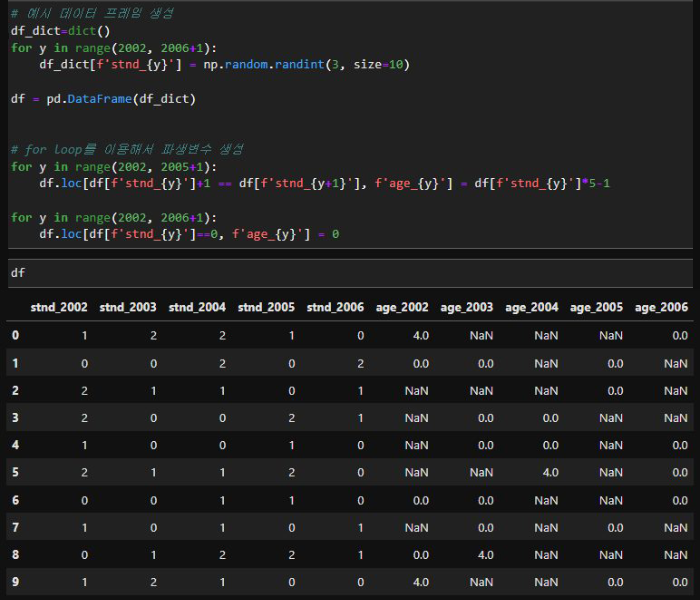Select row index 3 in the dataframe

coord(15,418)
